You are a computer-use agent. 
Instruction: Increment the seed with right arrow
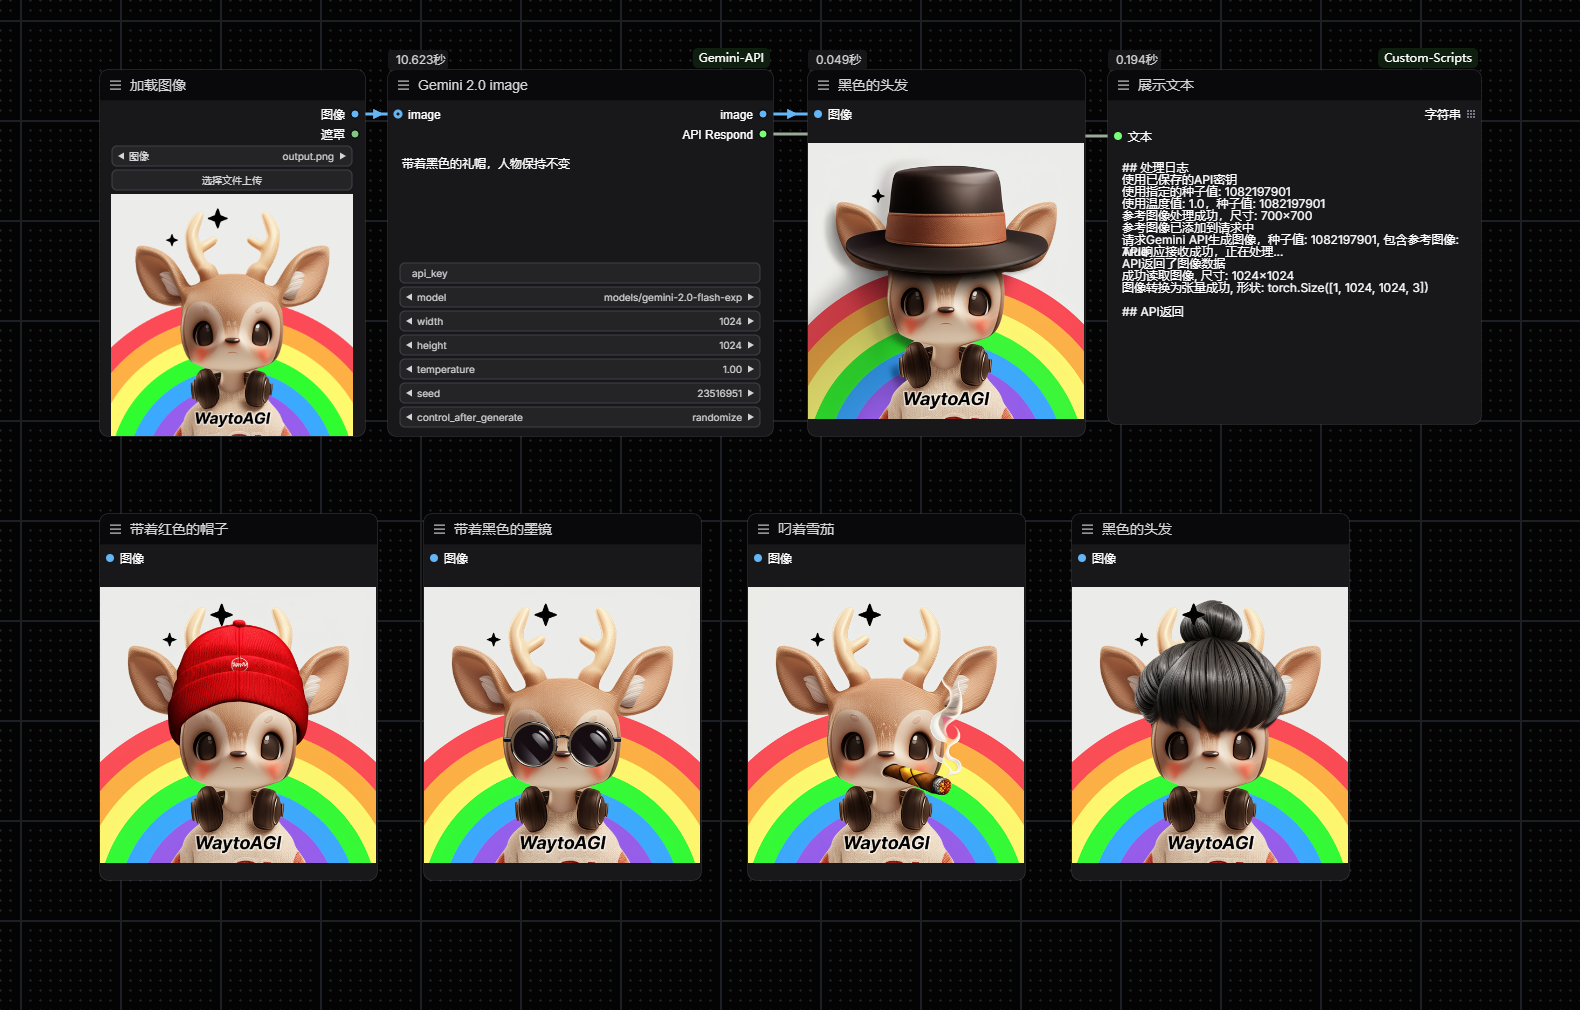[751, 393]
